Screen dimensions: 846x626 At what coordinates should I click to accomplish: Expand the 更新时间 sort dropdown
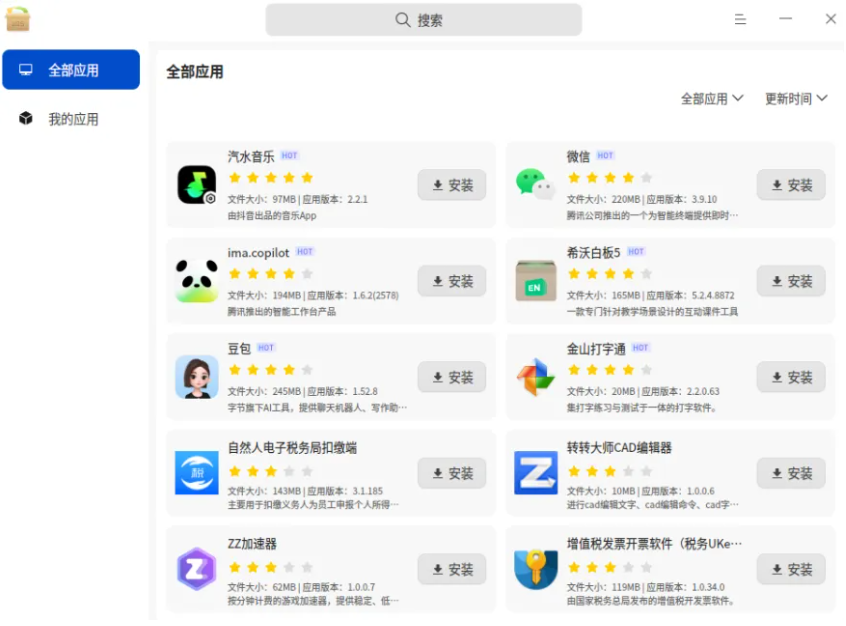796,98
